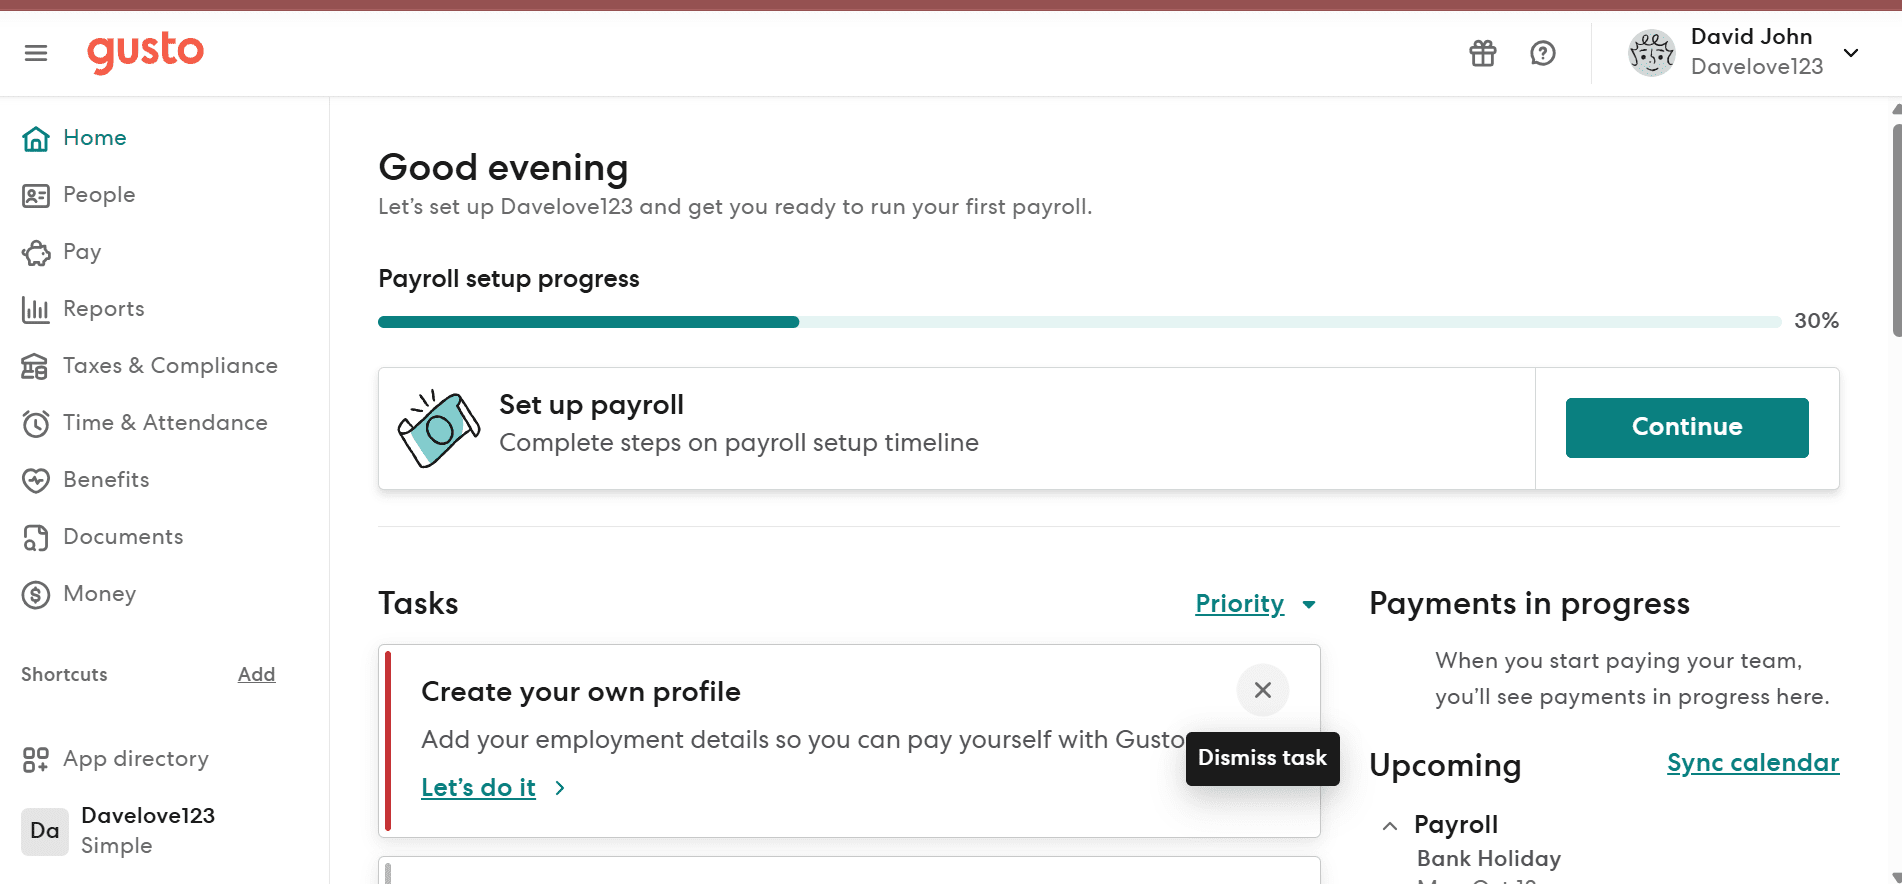Click the Sync calendar link
This screenshot has height=884, width=1902.
click(x=1752, y=763)
